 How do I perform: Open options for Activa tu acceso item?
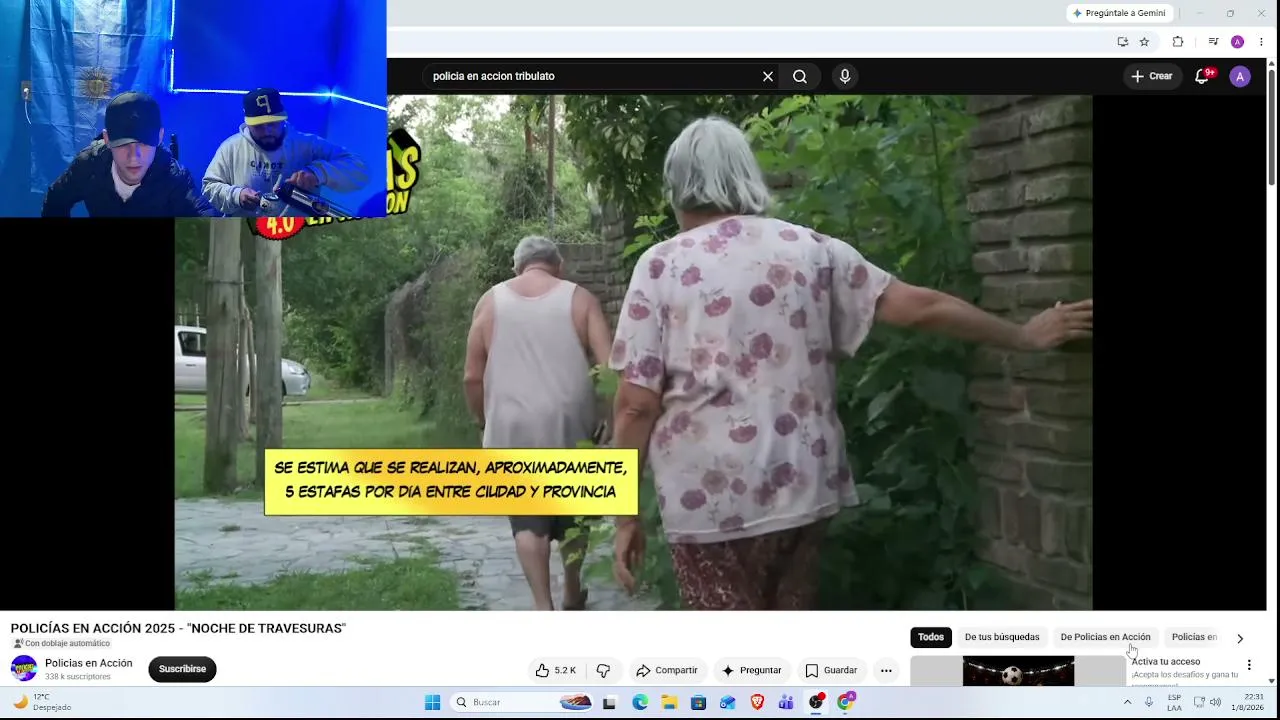[1248, 665]
